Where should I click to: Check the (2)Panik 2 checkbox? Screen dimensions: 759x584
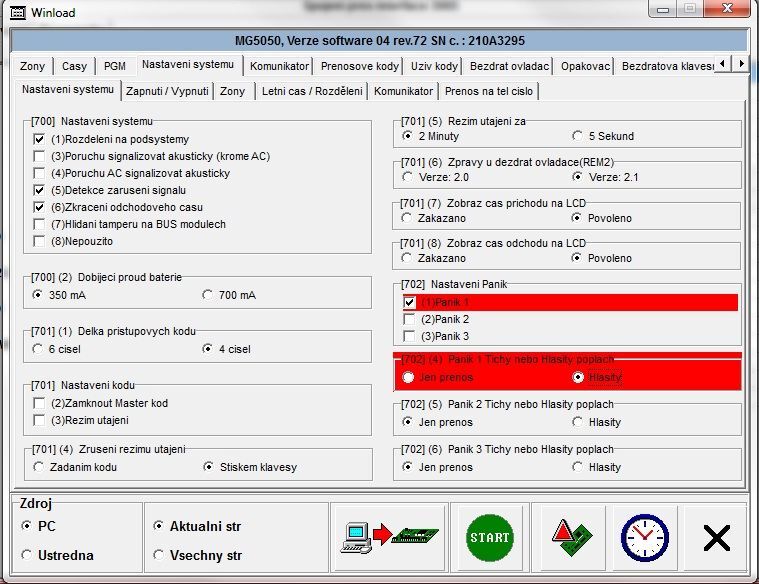(409, 319)
